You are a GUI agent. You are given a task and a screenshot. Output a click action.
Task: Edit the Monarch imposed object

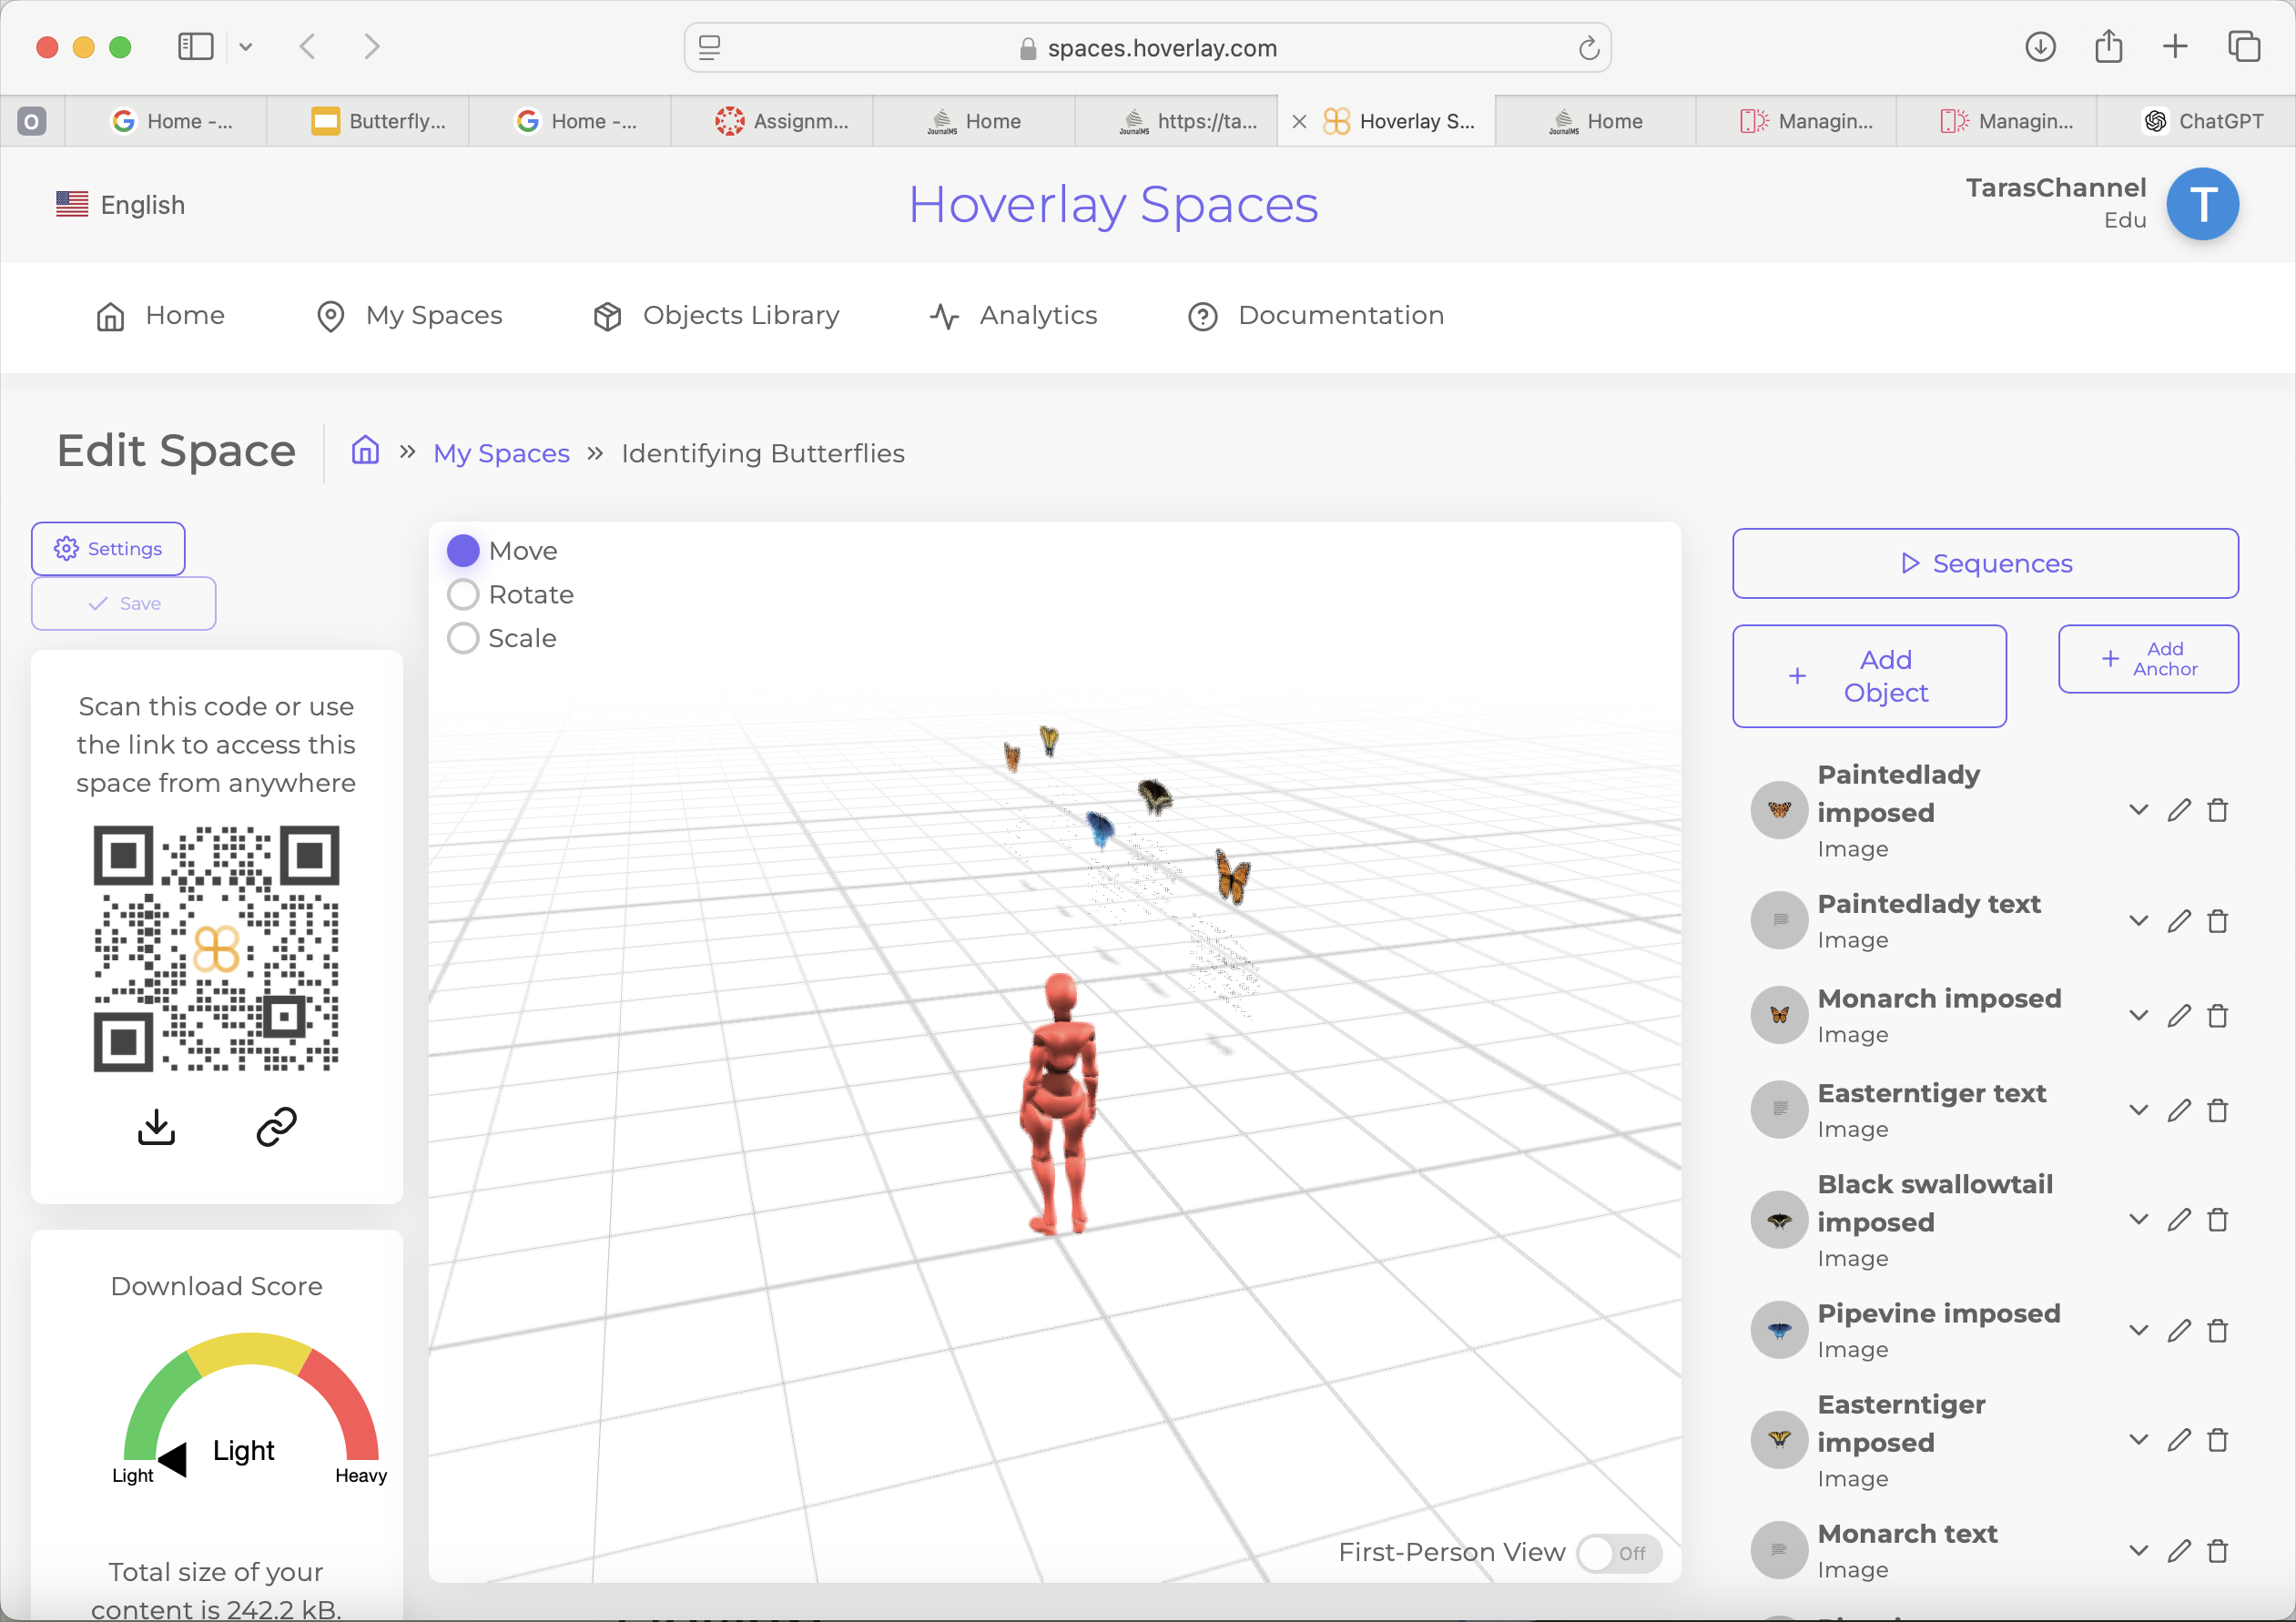2179,1016
